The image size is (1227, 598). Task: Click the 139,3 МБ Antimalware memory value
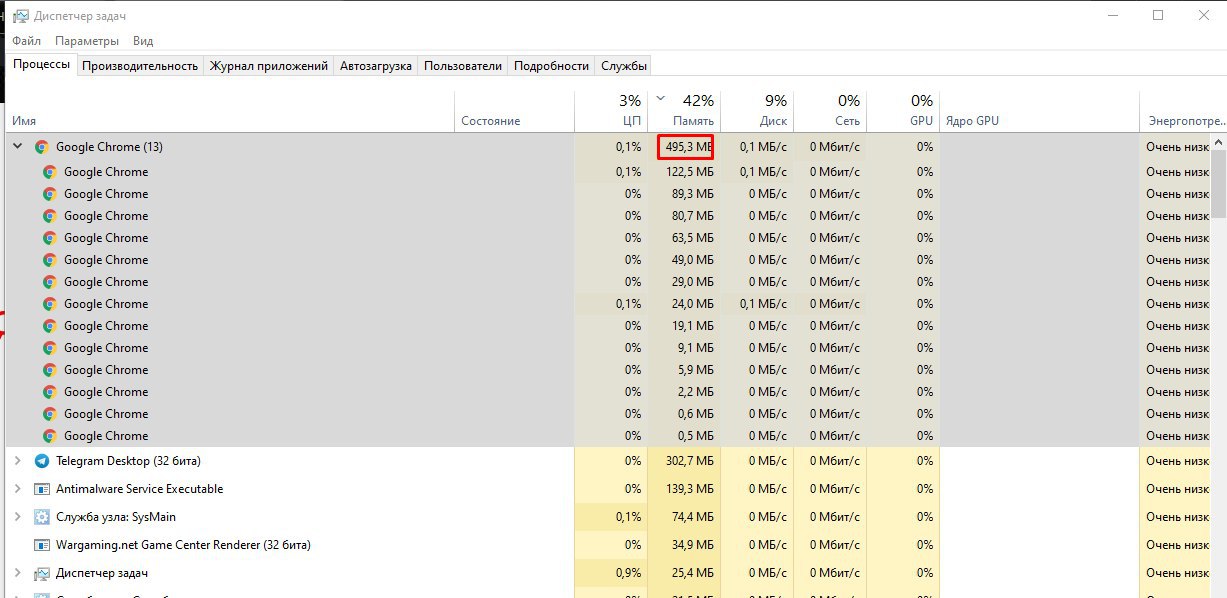click(689, 489)
